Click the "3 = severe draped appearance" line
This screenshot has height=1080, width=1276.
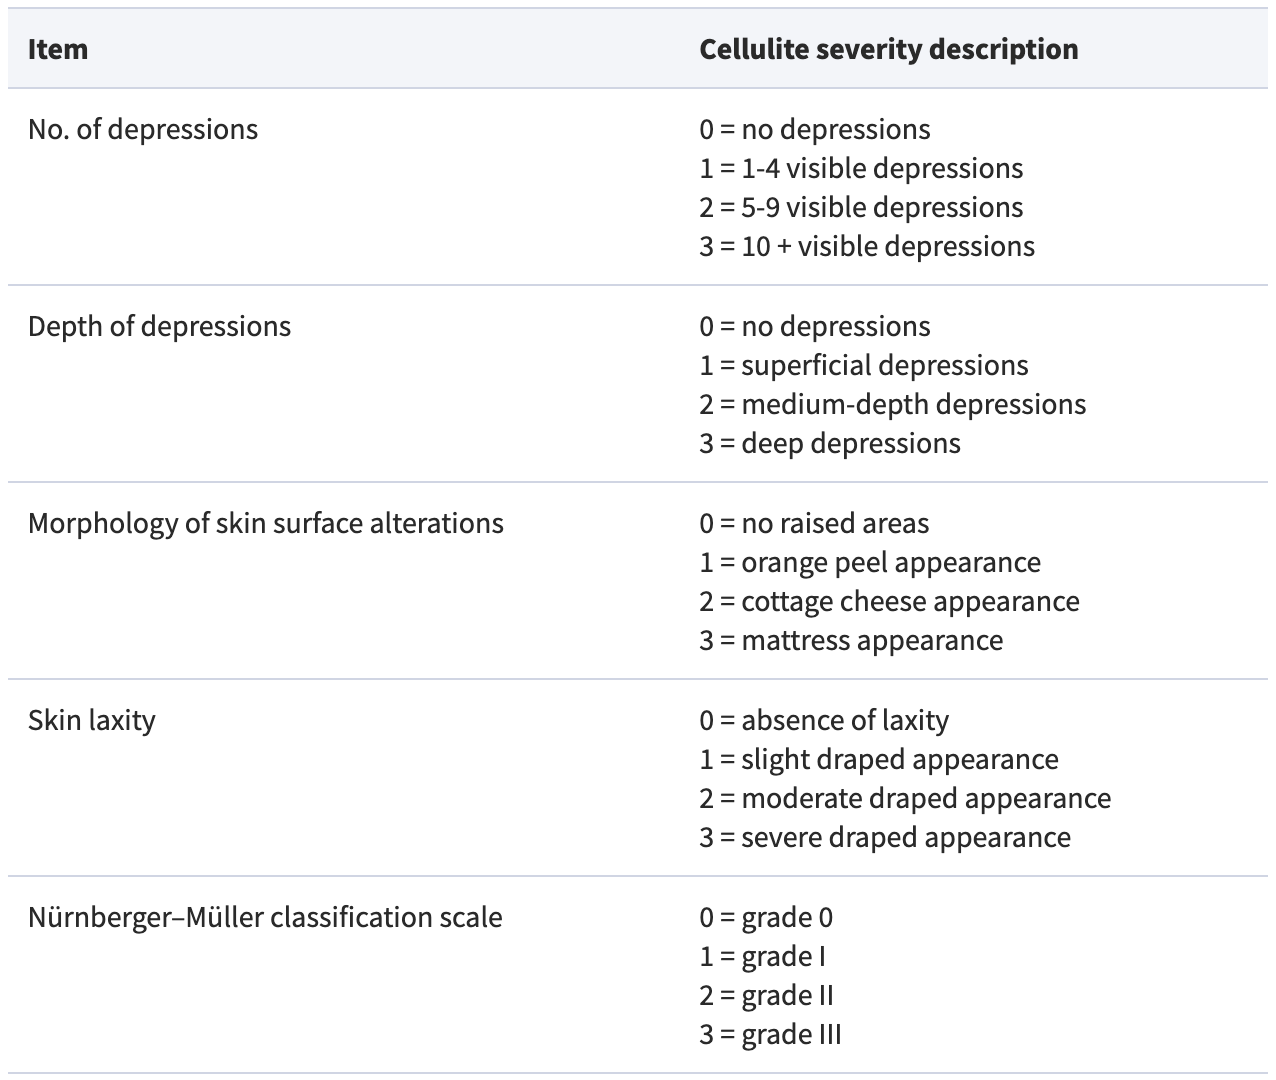(x=885, y=837)
